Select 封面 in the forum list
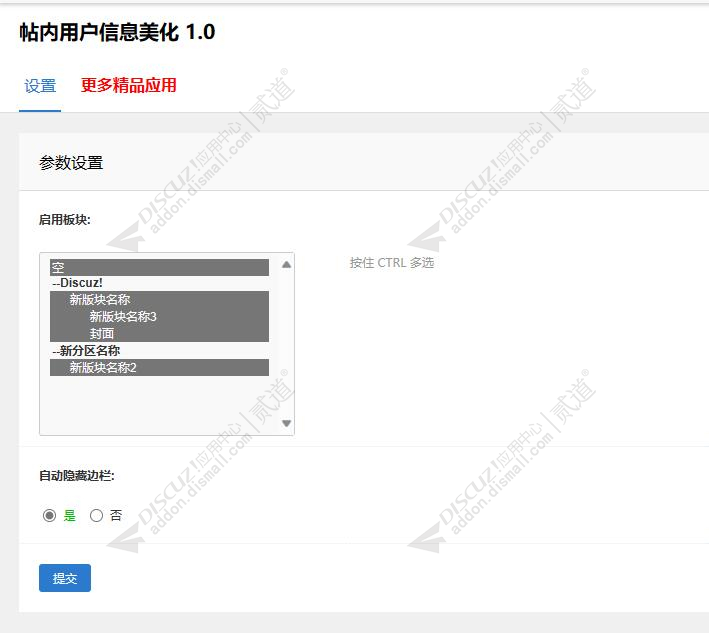This screenshot has height=633, width=709. coord(159,333)
